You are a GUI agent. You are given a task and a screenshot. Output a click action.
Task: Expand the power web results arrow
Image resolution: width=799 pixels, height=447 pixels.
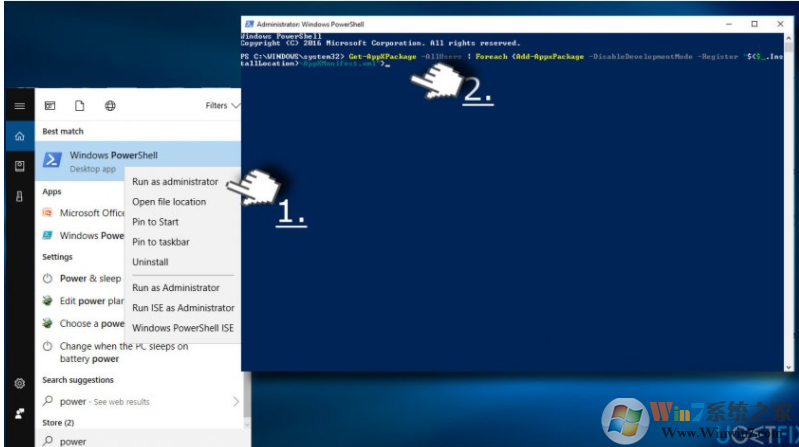point(236,402)
